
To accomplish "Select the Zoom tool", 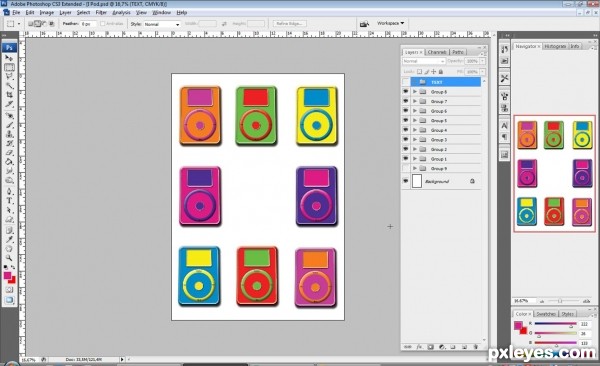I will [9, 258].
